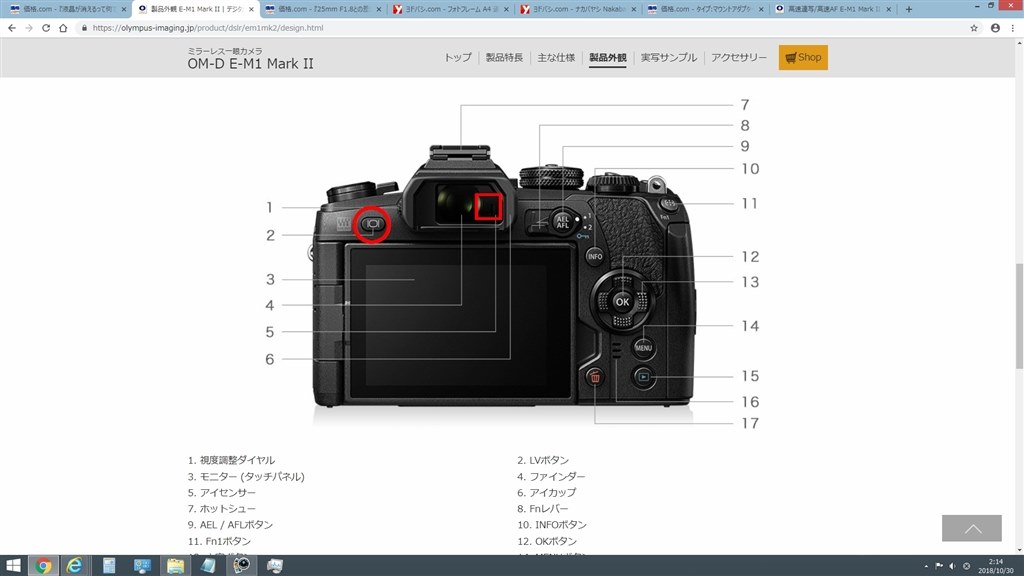Image resolution: width=1024 pixels, height=576 pixels.
Task: Select the text 3. モニター (タッチパネル)
Action: point(246,477)
